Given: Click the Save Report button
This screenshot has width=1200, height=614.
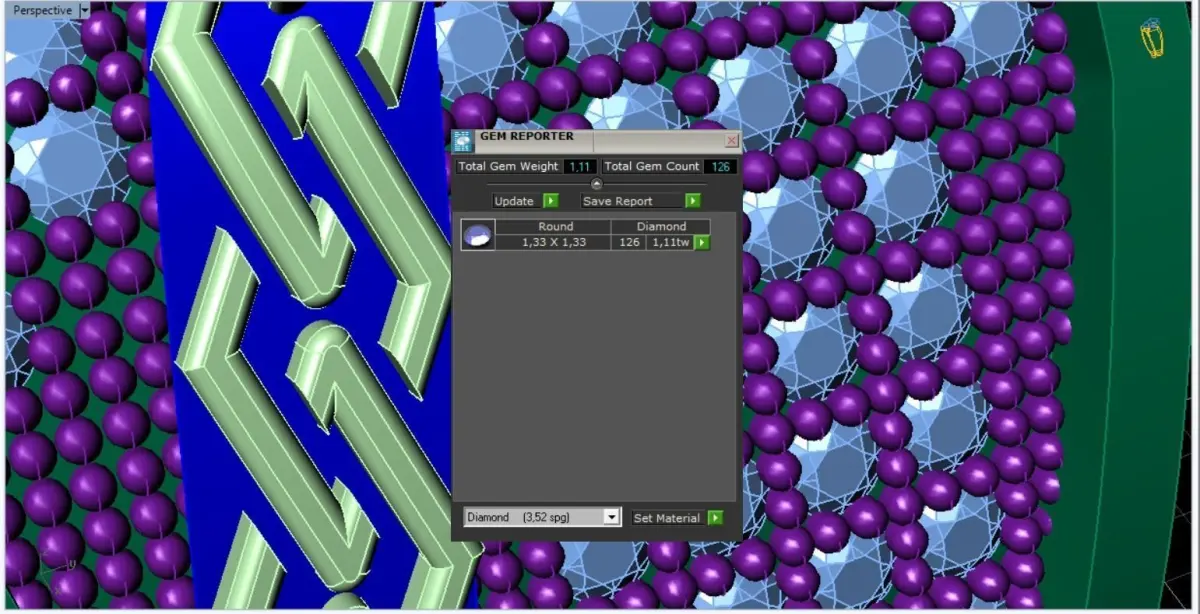Looking at the screenshot, I should [x=633, y=201].
